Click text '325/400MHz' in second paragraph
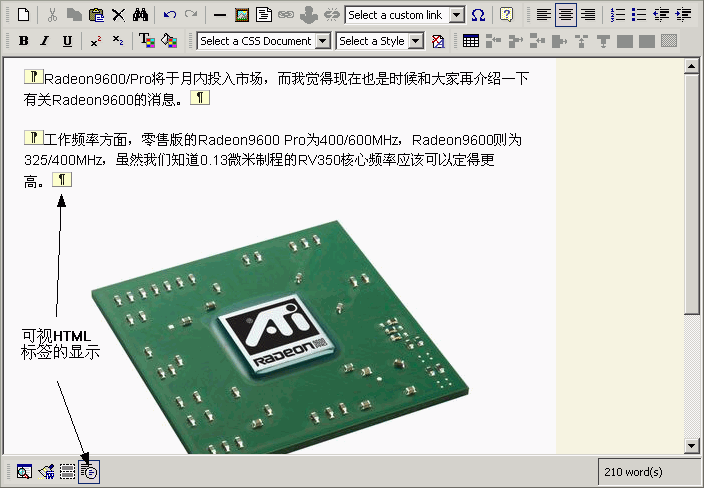The image size is (704, 488). [63, 160]
